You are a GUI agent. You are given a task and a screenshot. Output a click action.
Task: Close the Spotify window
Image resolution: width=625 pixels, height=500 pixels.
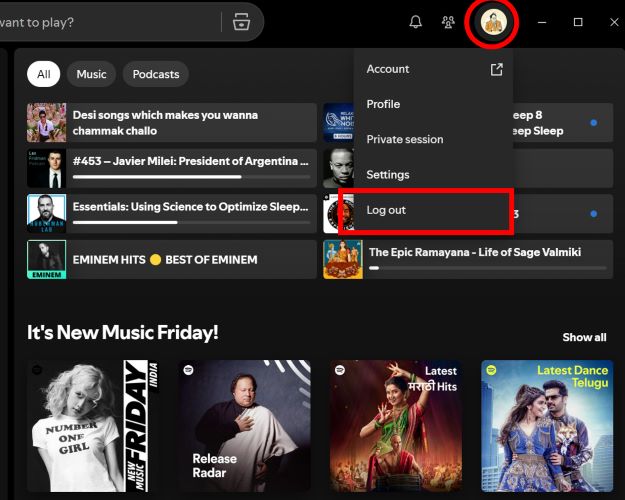tap(614, 22)
